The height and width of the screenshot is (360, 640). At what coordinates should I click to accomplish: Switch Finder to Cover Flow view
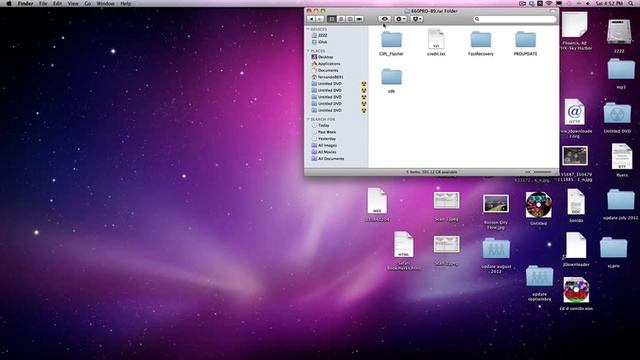[359, 19]
